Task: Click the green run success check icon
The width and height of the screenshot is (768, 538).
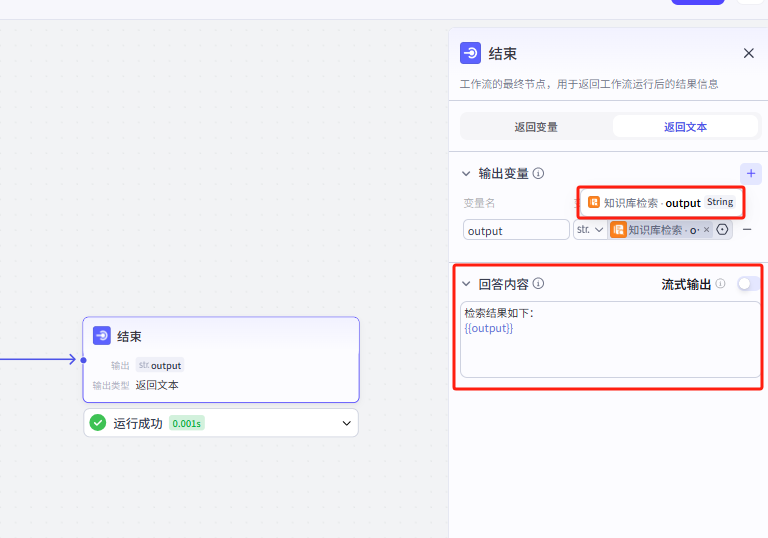Action: (98, 423)
